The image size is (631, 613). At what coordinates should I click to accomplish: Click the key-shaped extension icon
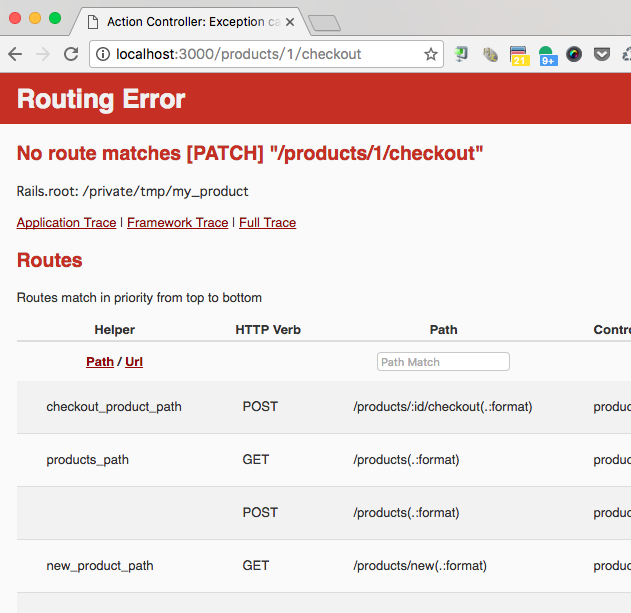[490, 55]
